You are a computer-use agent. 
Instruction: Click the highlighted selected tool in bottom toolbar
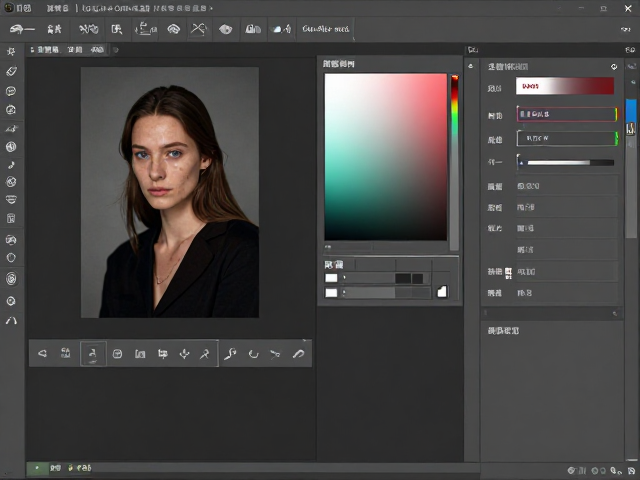(93, 353)
